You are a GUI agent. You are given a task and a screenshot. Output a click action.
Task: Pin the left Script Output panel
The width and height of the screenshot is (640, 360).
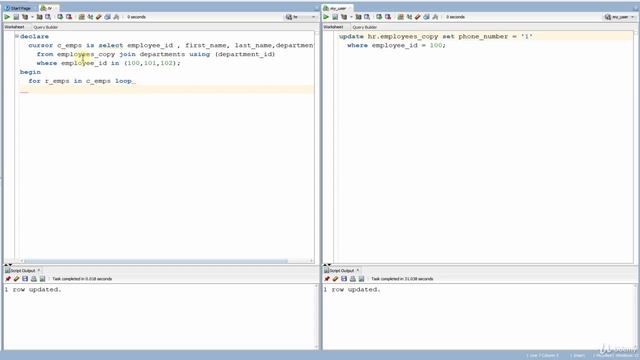pos(8,279)
